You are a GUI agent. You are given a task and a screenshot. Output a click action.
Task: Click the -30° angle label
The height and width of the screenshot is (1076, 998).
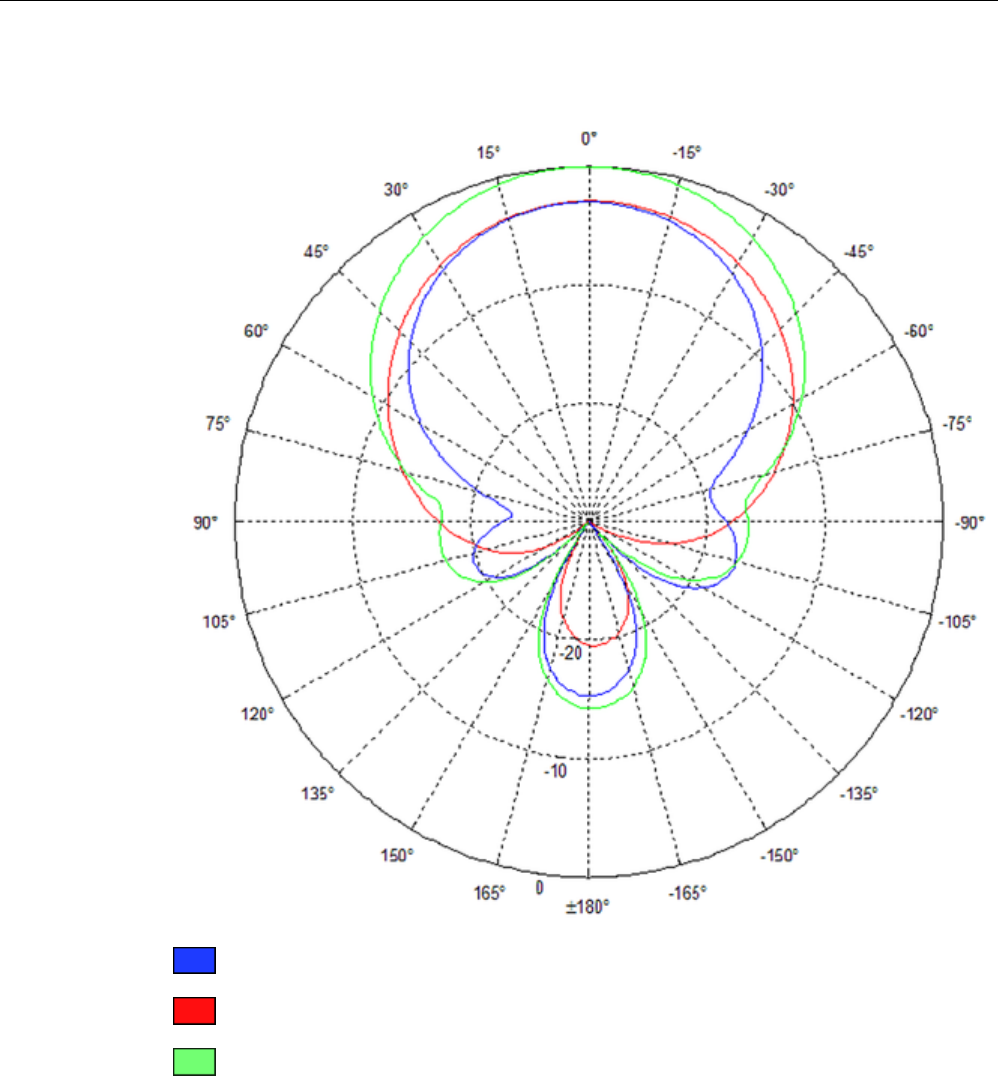[779, 189]
